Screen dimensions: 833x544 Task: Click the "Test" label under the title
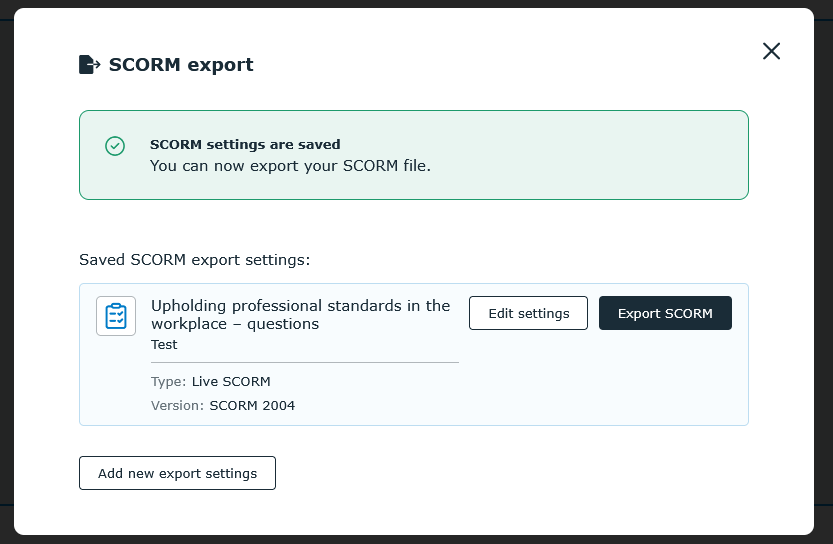(164, 345)
